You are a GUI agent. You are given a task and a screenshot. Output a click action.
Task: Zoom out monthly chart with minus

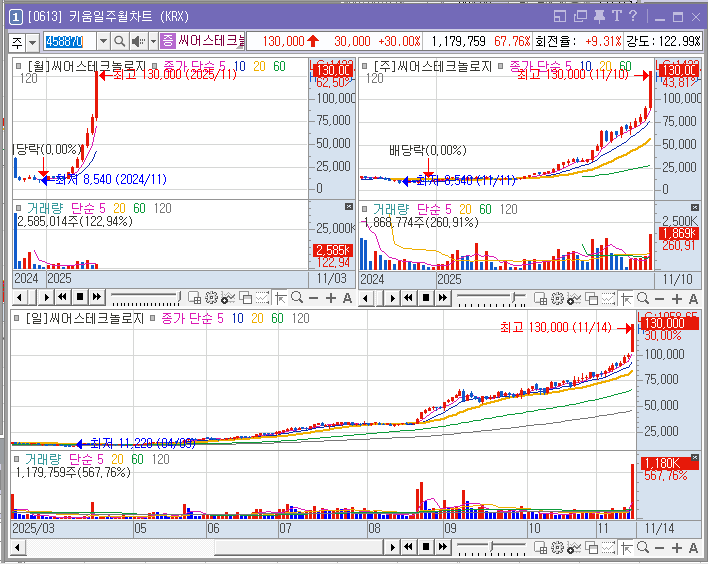tap(313, 298)
